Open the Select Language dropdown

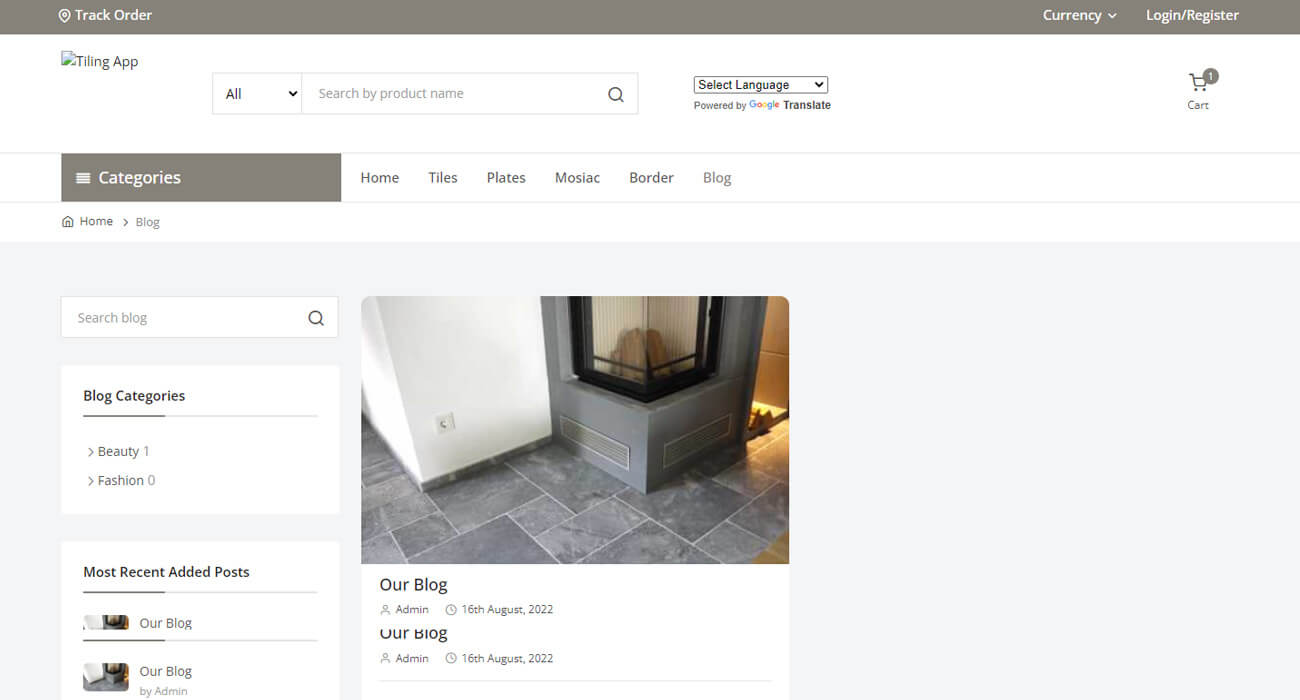click(x=761, y=85)
